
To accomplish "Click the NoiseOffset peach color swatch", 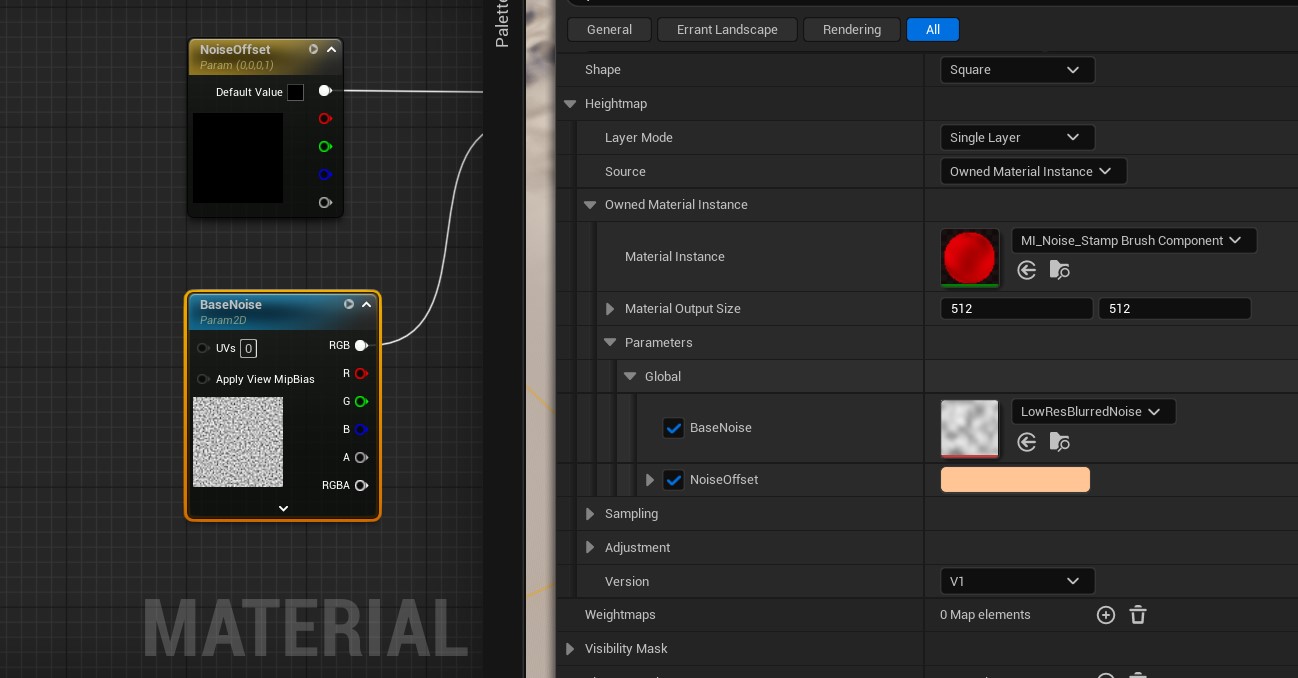I will (x=1015, y=480).
